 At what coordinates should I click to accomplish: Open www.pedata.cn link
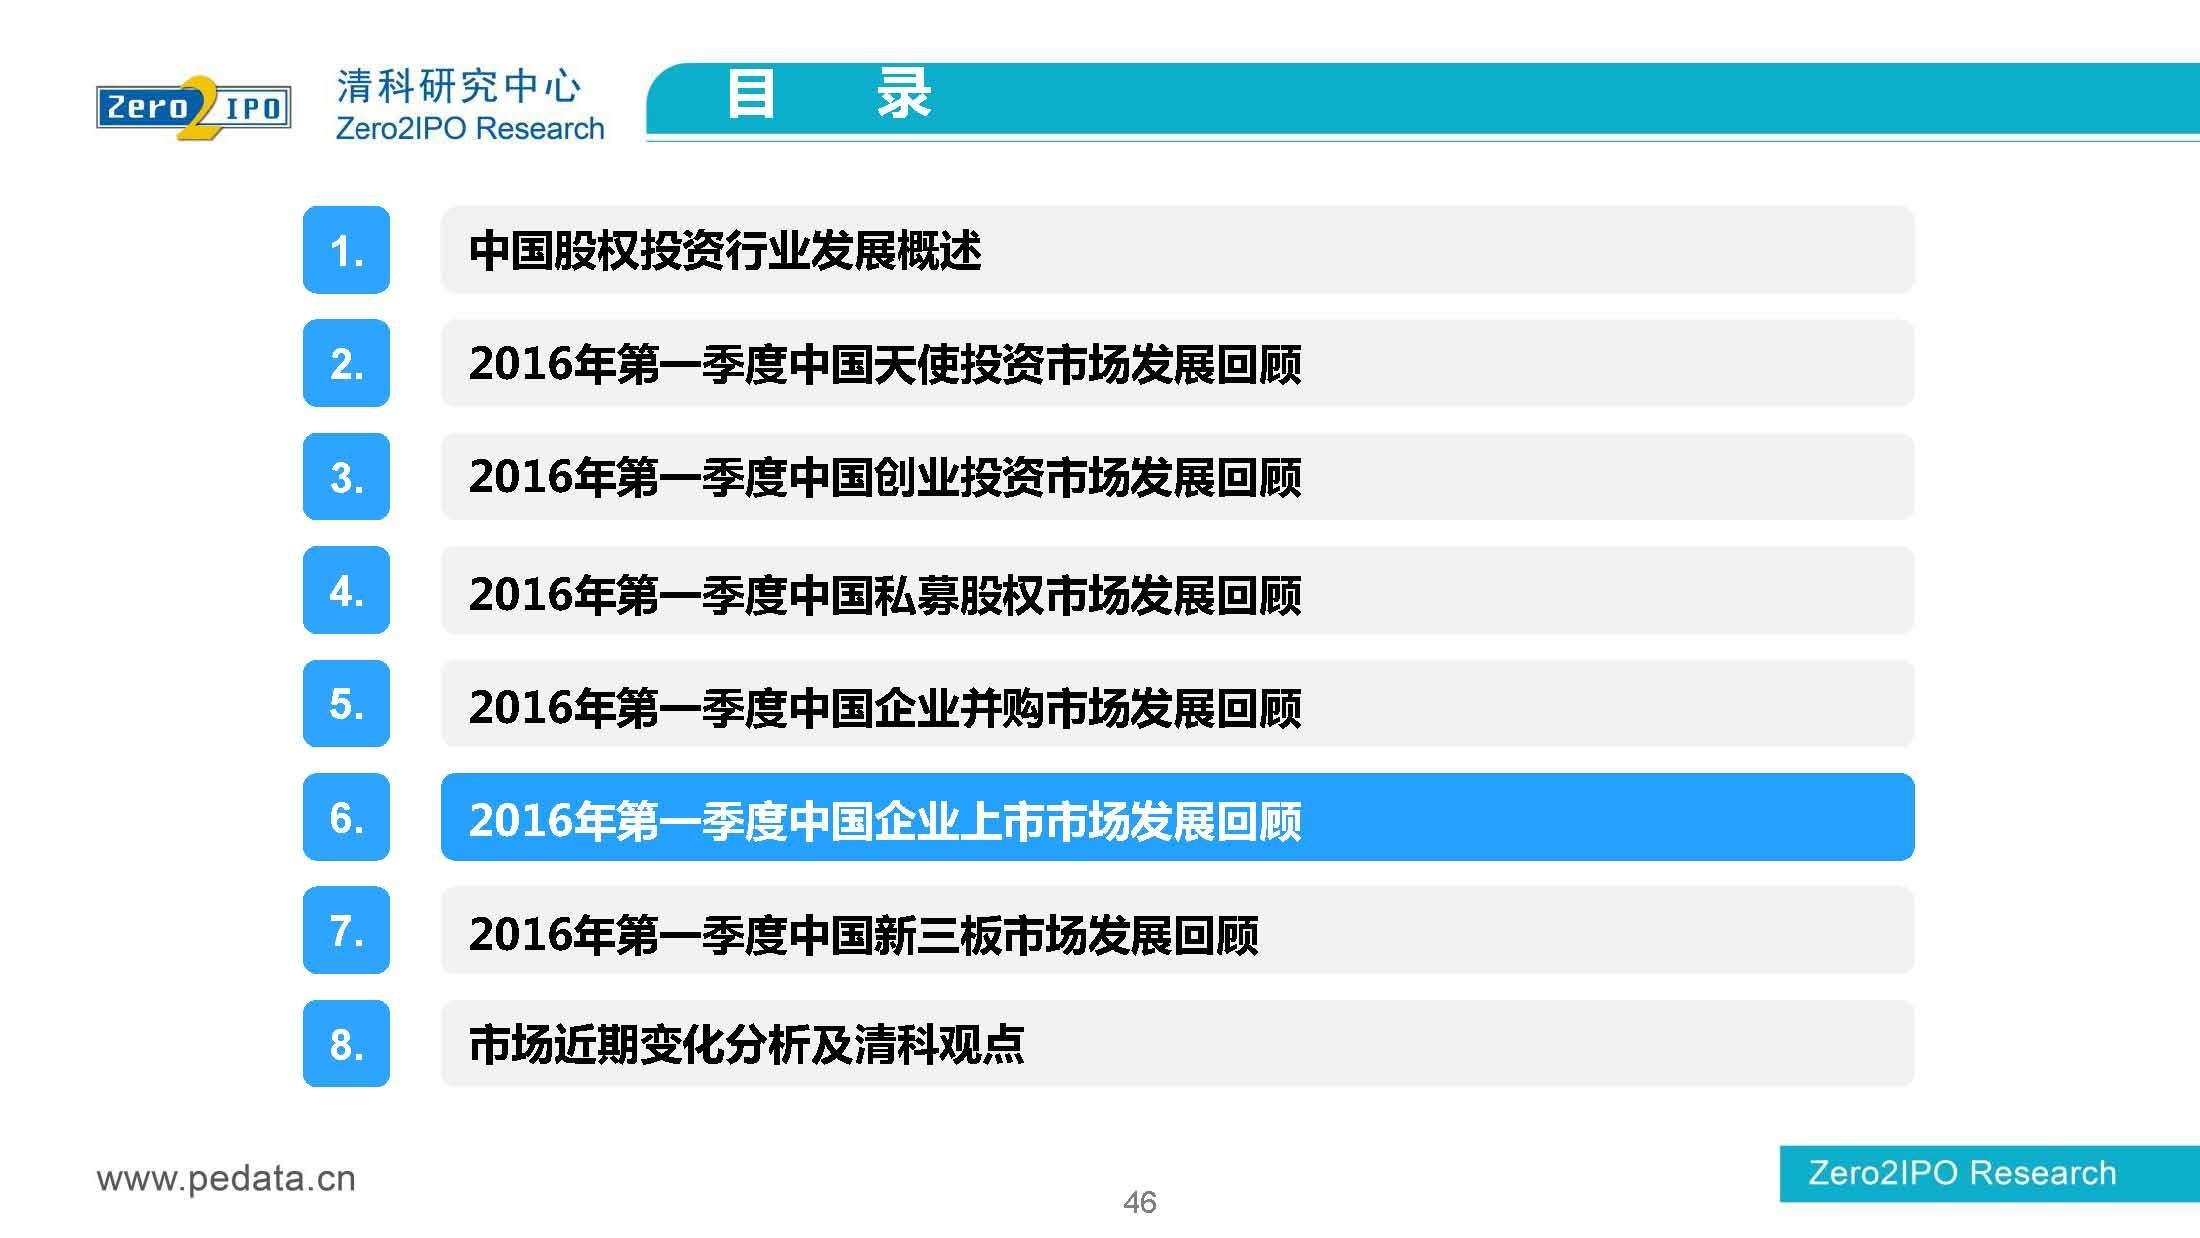[x=226, y=1178]
